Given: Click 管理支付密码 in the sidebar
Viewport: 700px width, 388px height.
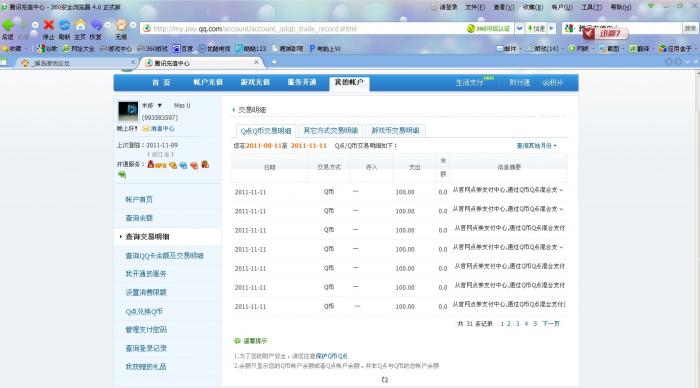Looking at the screenshot, I should (x=146, y=330).
